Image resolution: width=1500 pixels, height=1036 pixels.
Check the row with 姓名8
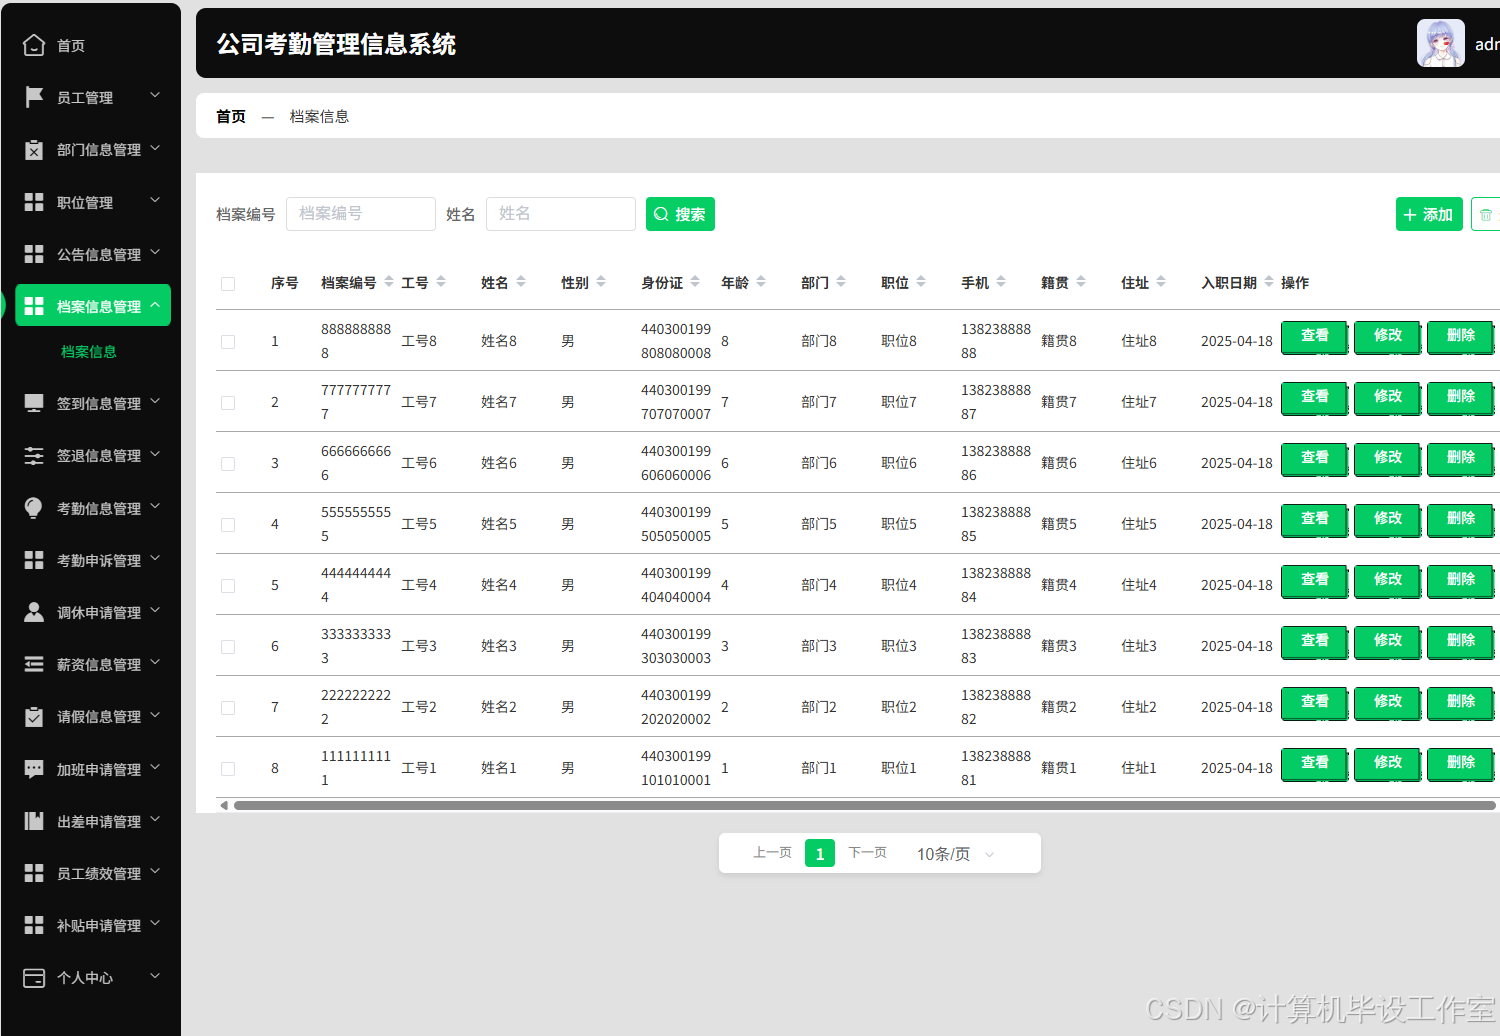228,341
